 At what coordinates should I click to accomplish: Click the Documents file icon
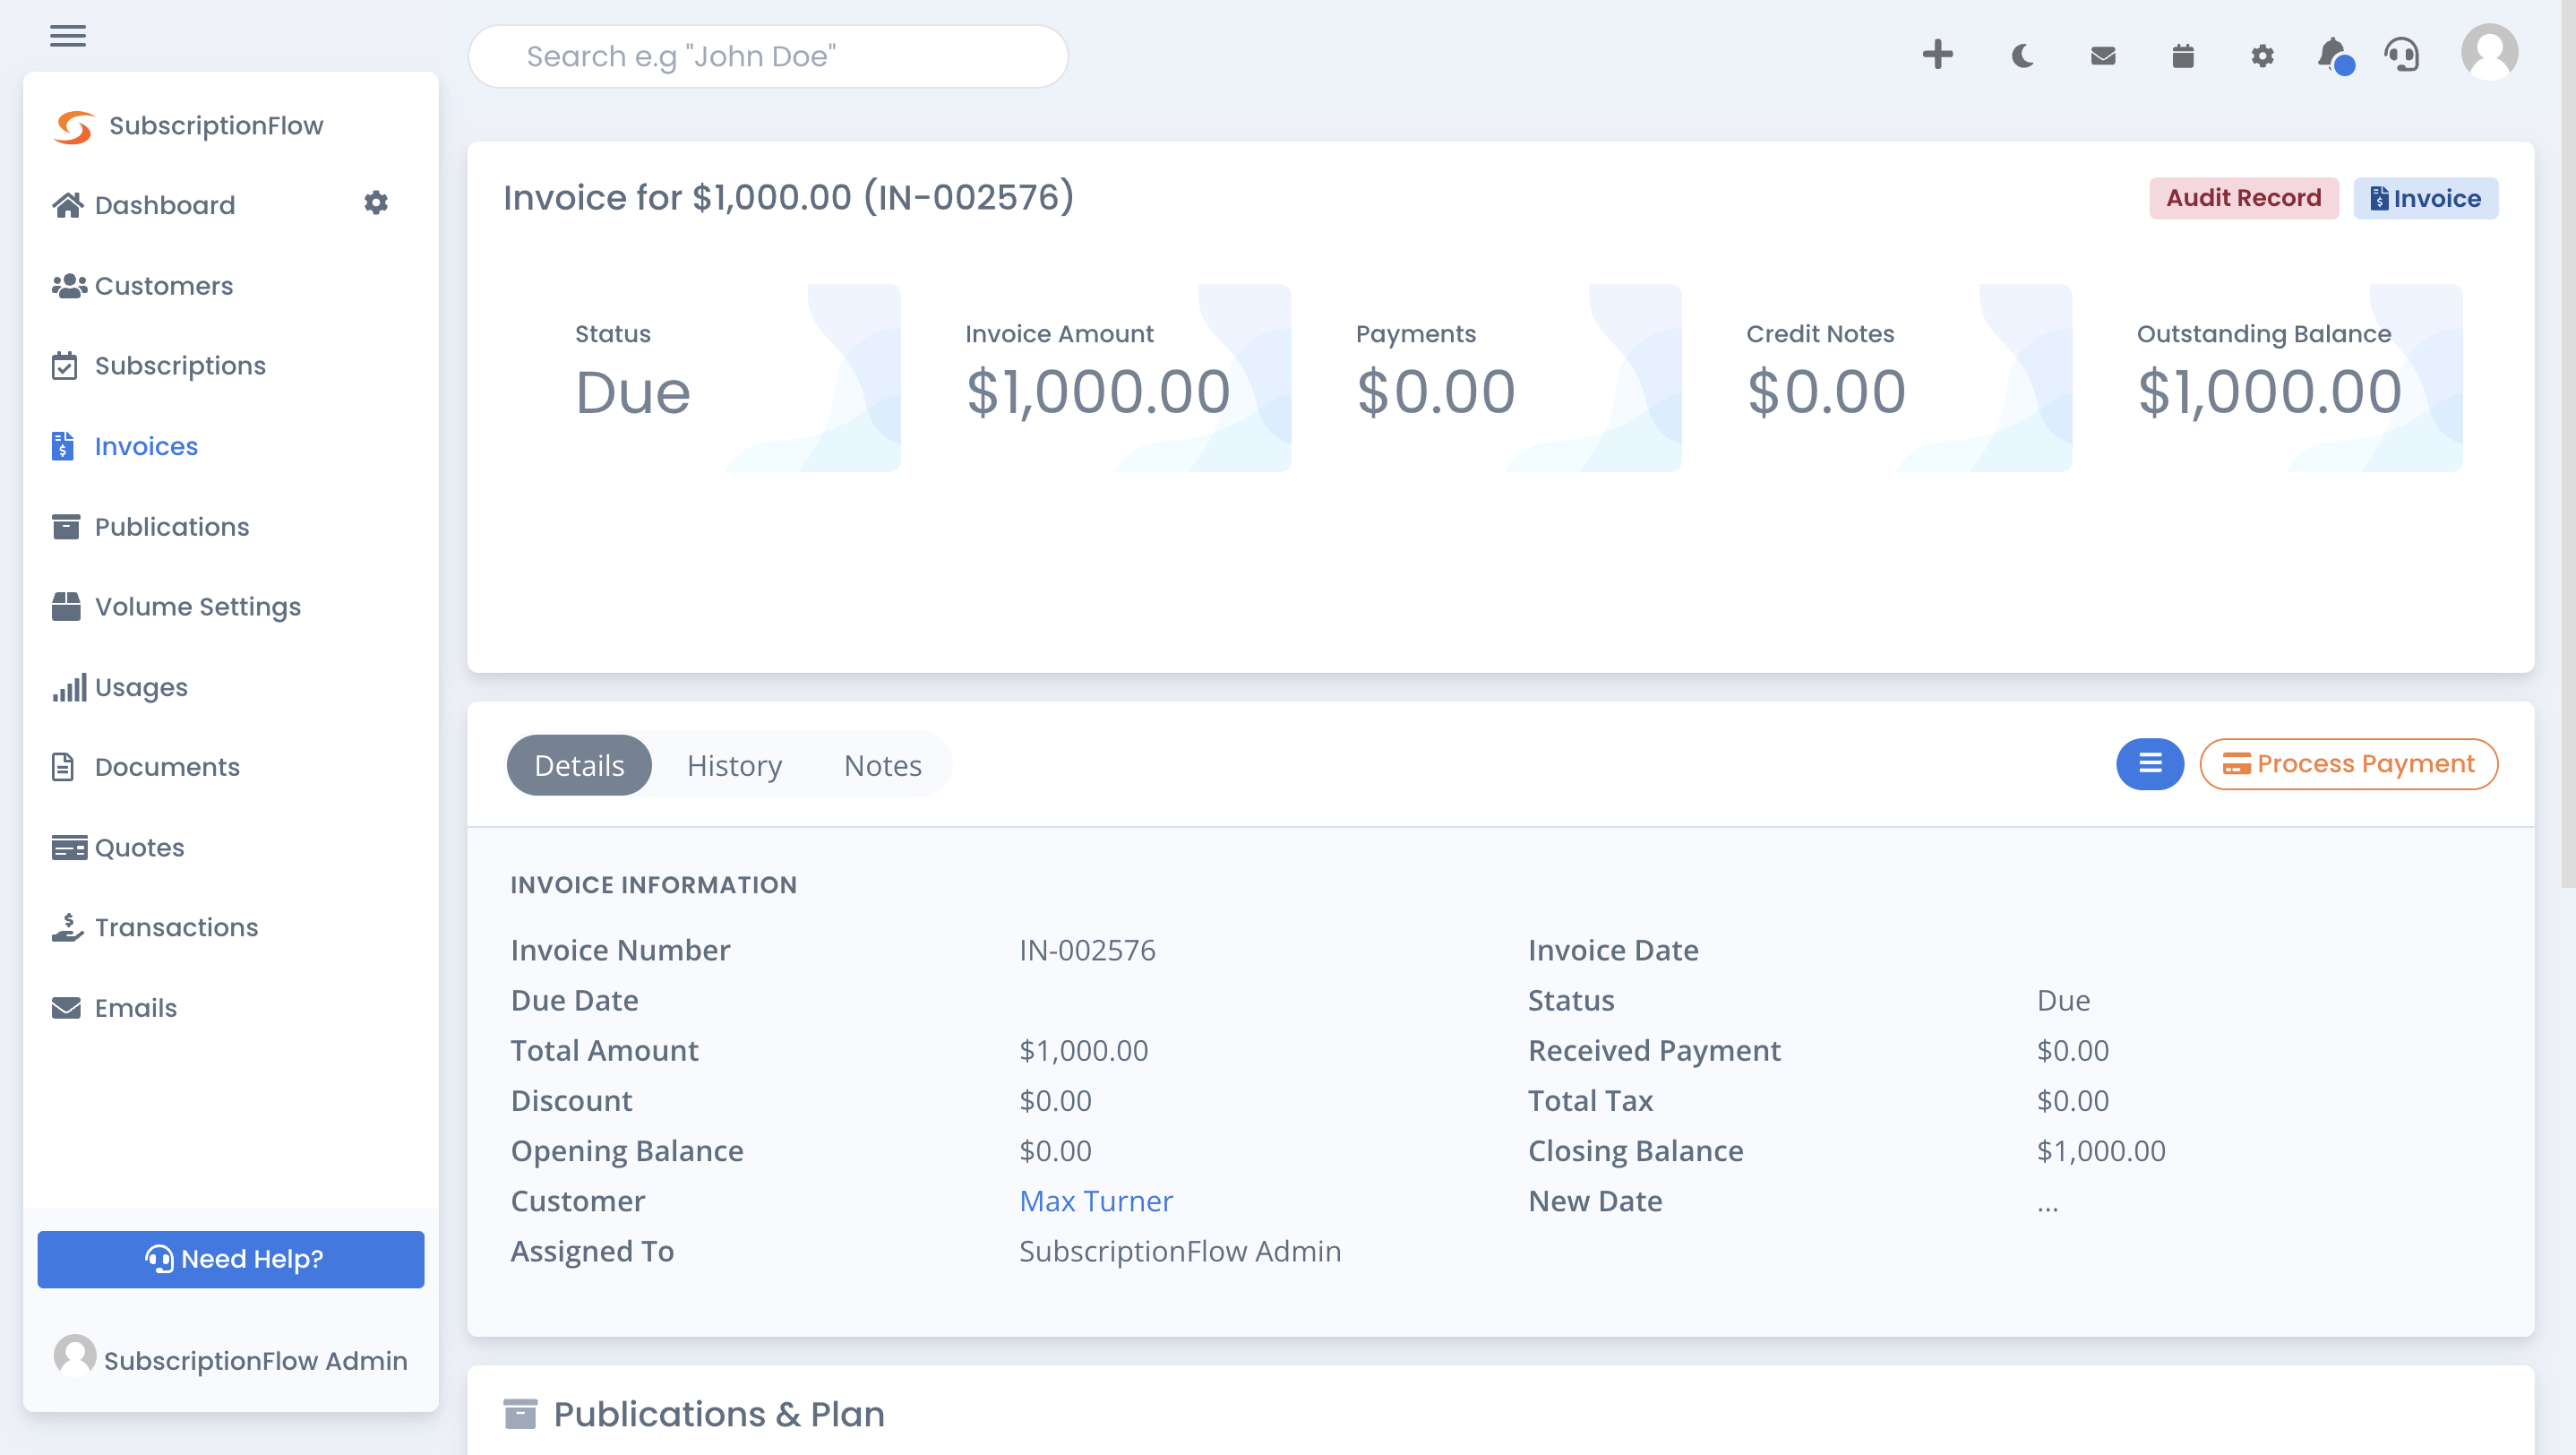(x=63, y=767)
